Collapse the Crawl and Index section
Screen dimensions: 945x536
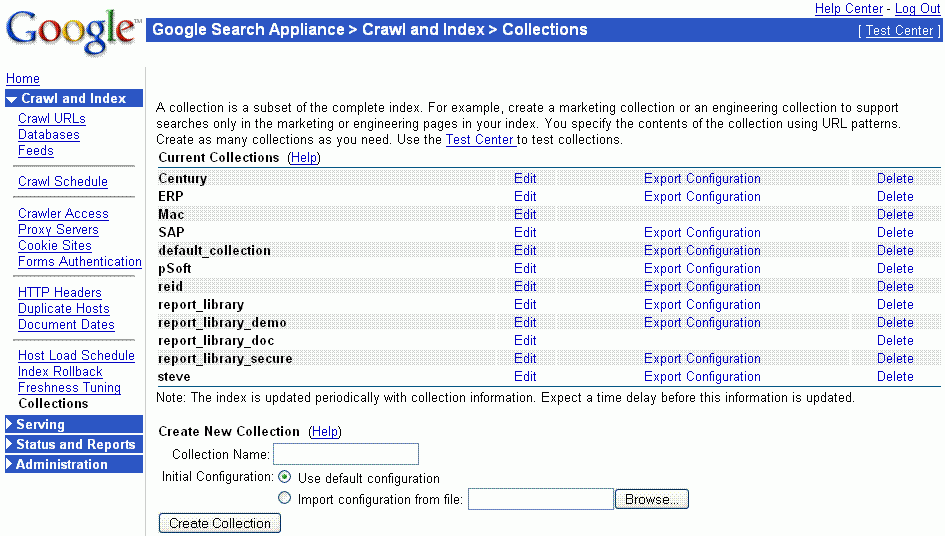[74, 98]
